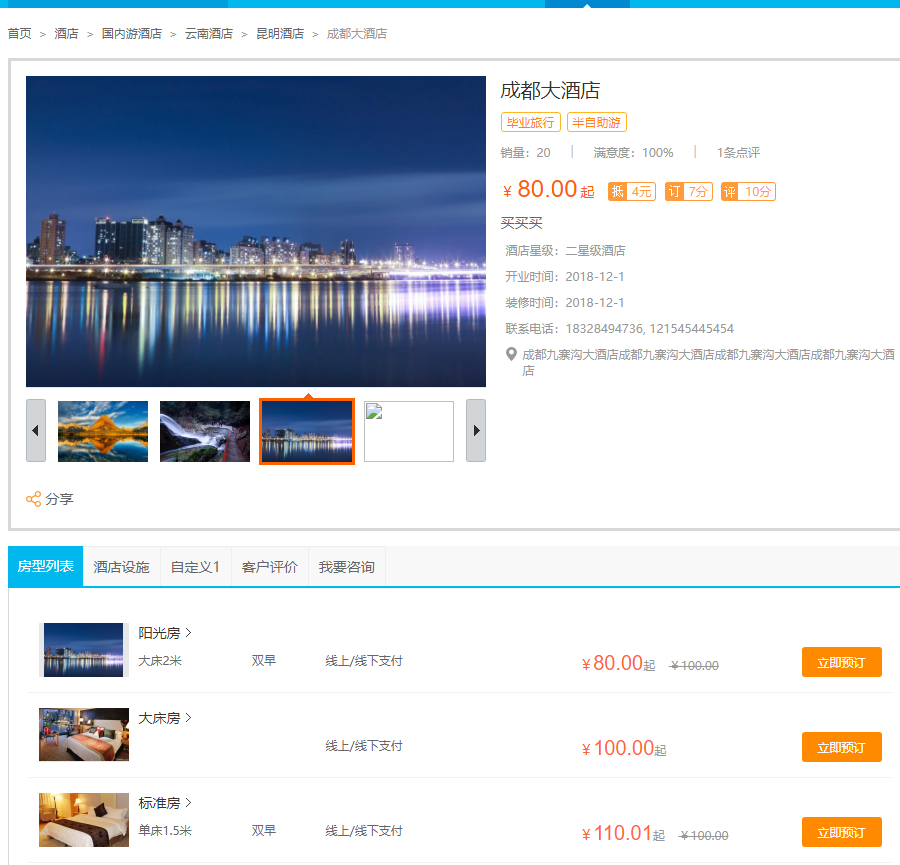Click the 毕业旅行 tag
This screenshot has width=900, height=865.
tap(530, 123)
